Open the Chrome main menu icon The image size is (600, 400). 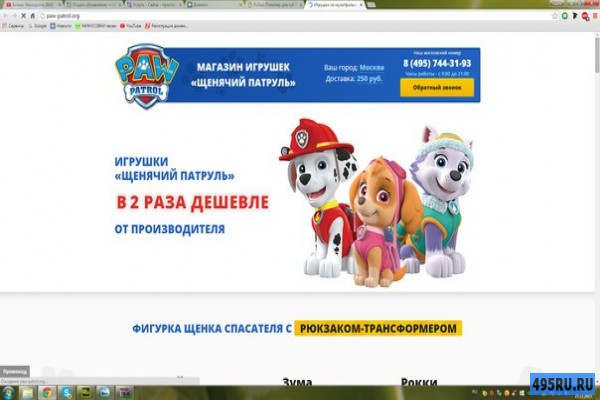(x=595, y=16)
